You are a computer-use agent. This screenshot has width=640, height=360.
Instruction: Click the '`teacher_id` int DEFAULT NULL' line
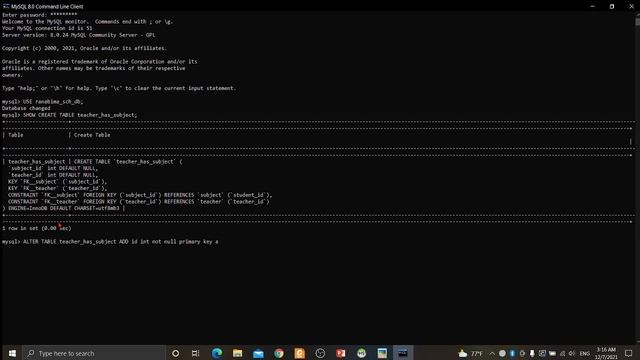[53, 175]
